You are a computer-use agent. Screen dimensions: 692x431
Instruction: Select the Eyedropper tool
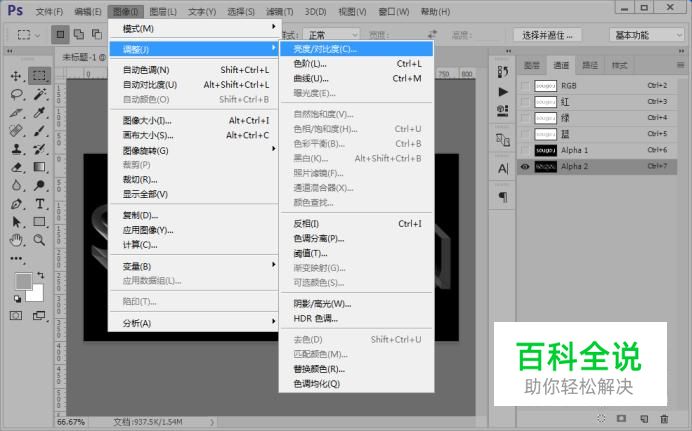tap(40, 112)
